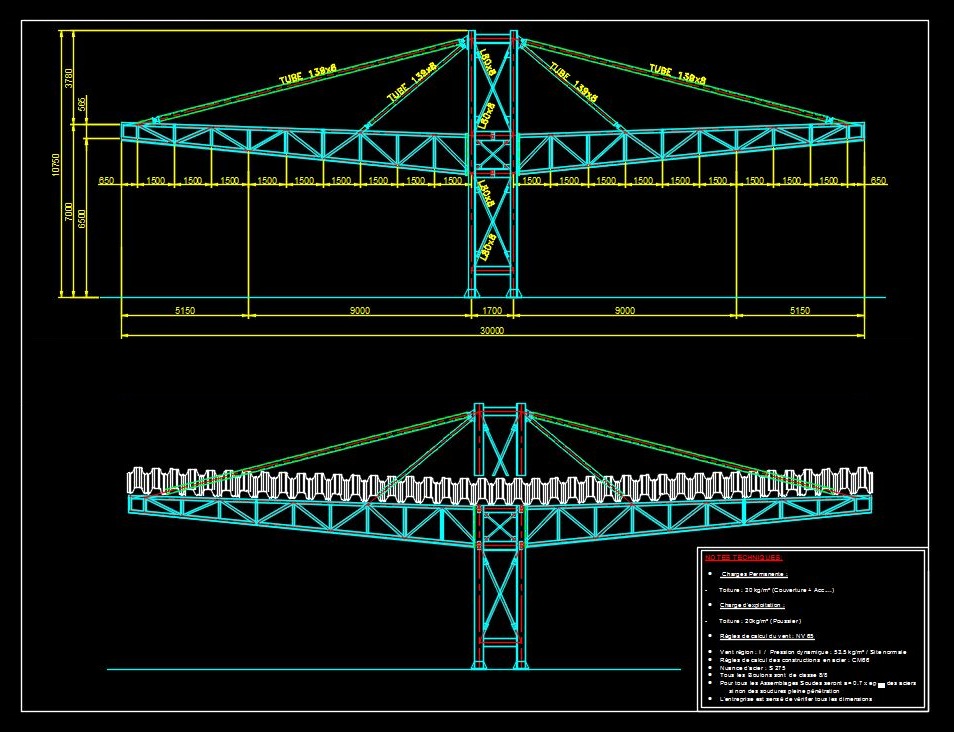Select the right-side 5150 dimension
954x732 pixels.
click(799, 311)
